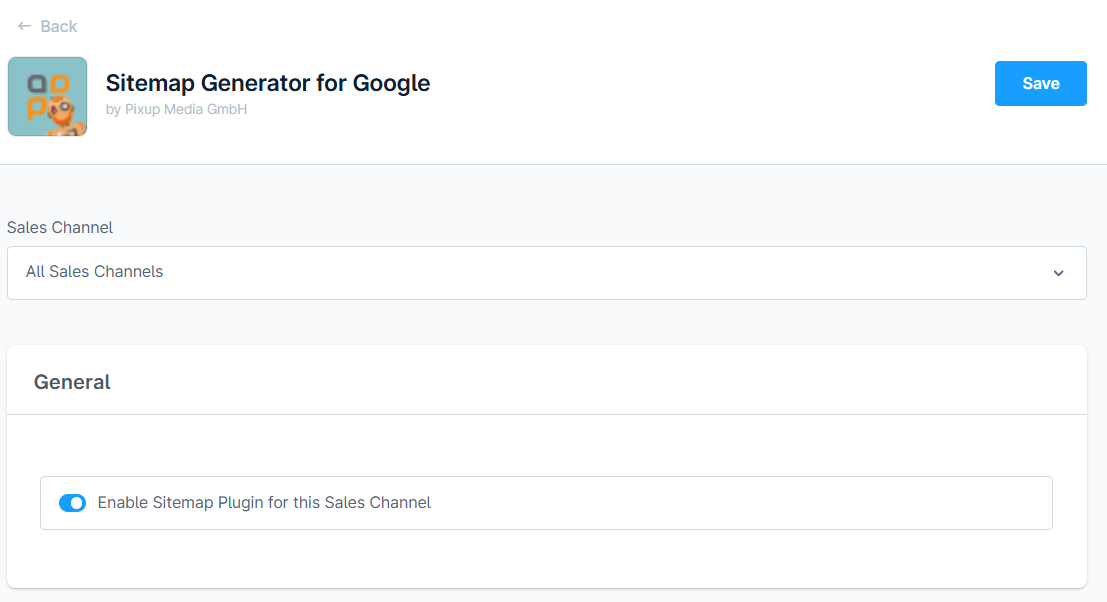
Task: Click the blank area below the toggle row
Action: 546,558
